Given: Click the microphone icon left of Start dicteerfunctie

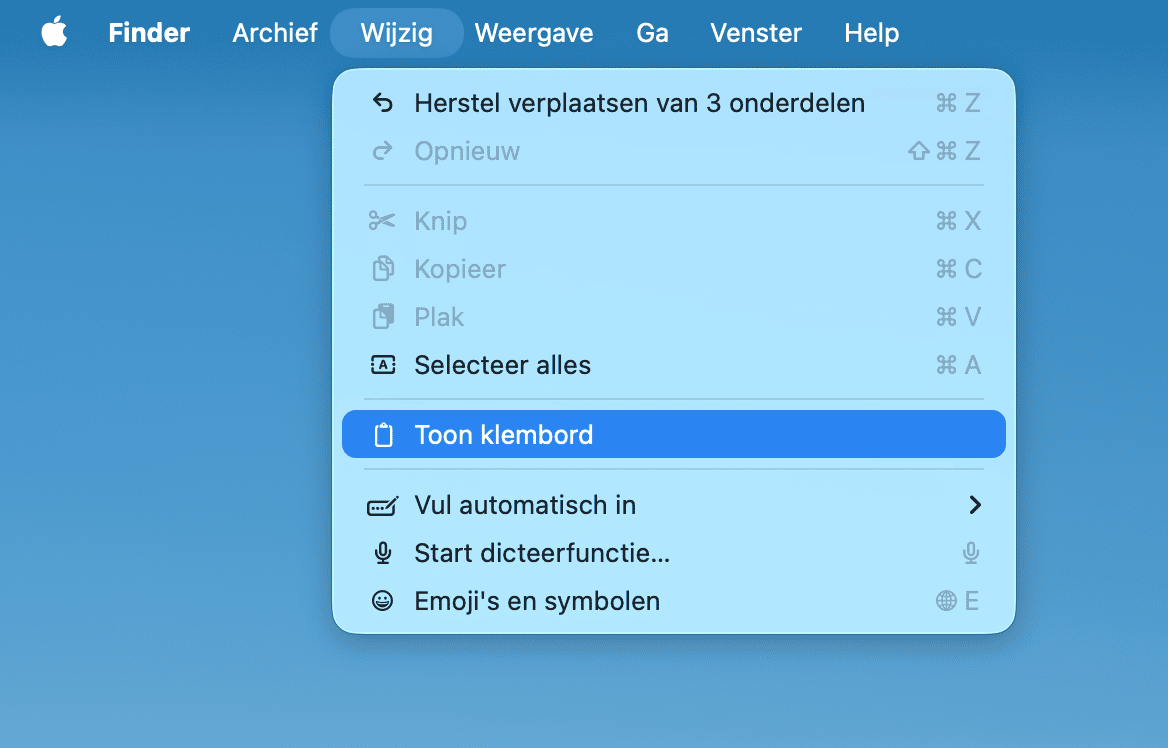Looking at the screenshot, I should (x=382, y=553).
